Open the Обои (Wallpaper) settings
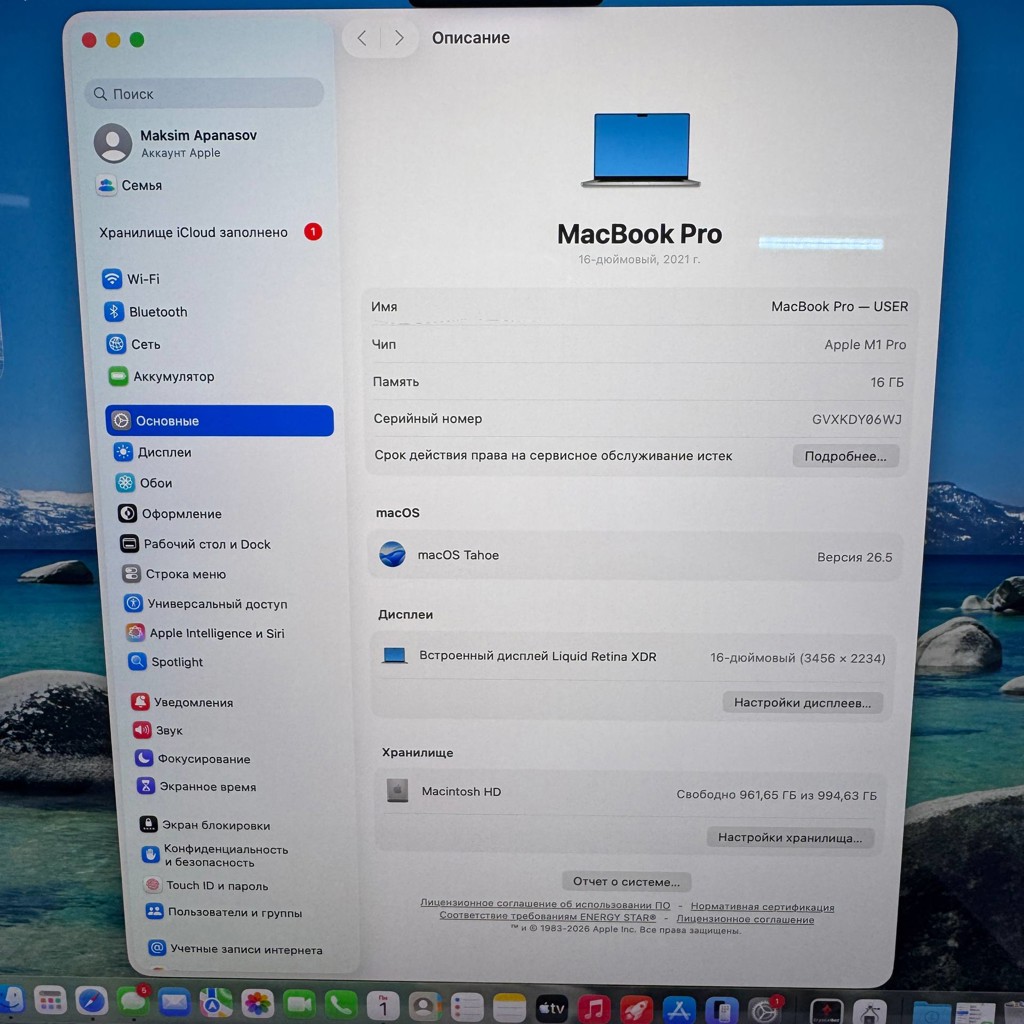 144,483
